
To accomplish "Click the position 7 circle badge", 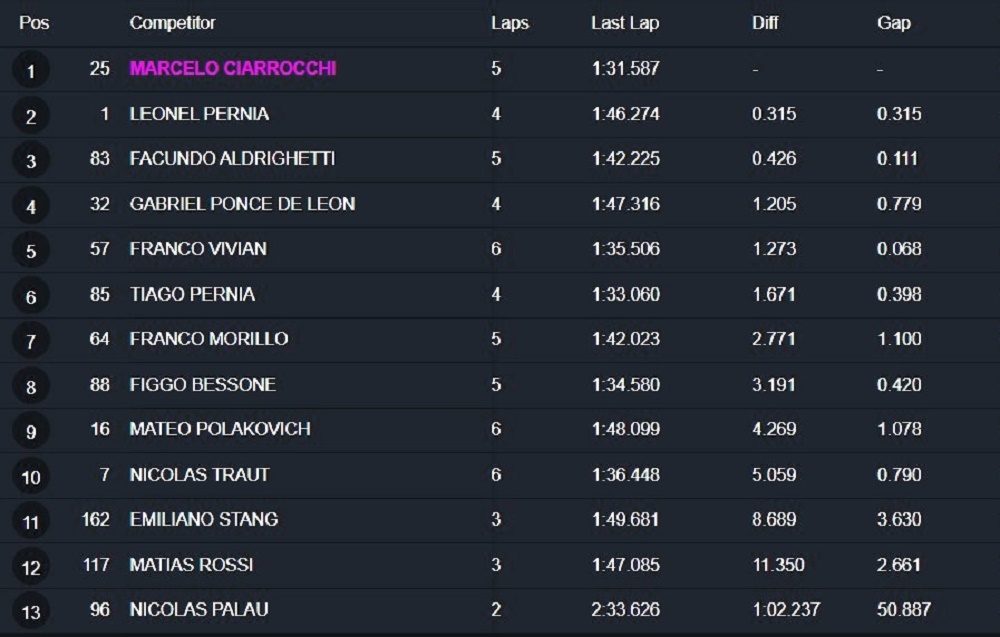I will pos(31,341).
